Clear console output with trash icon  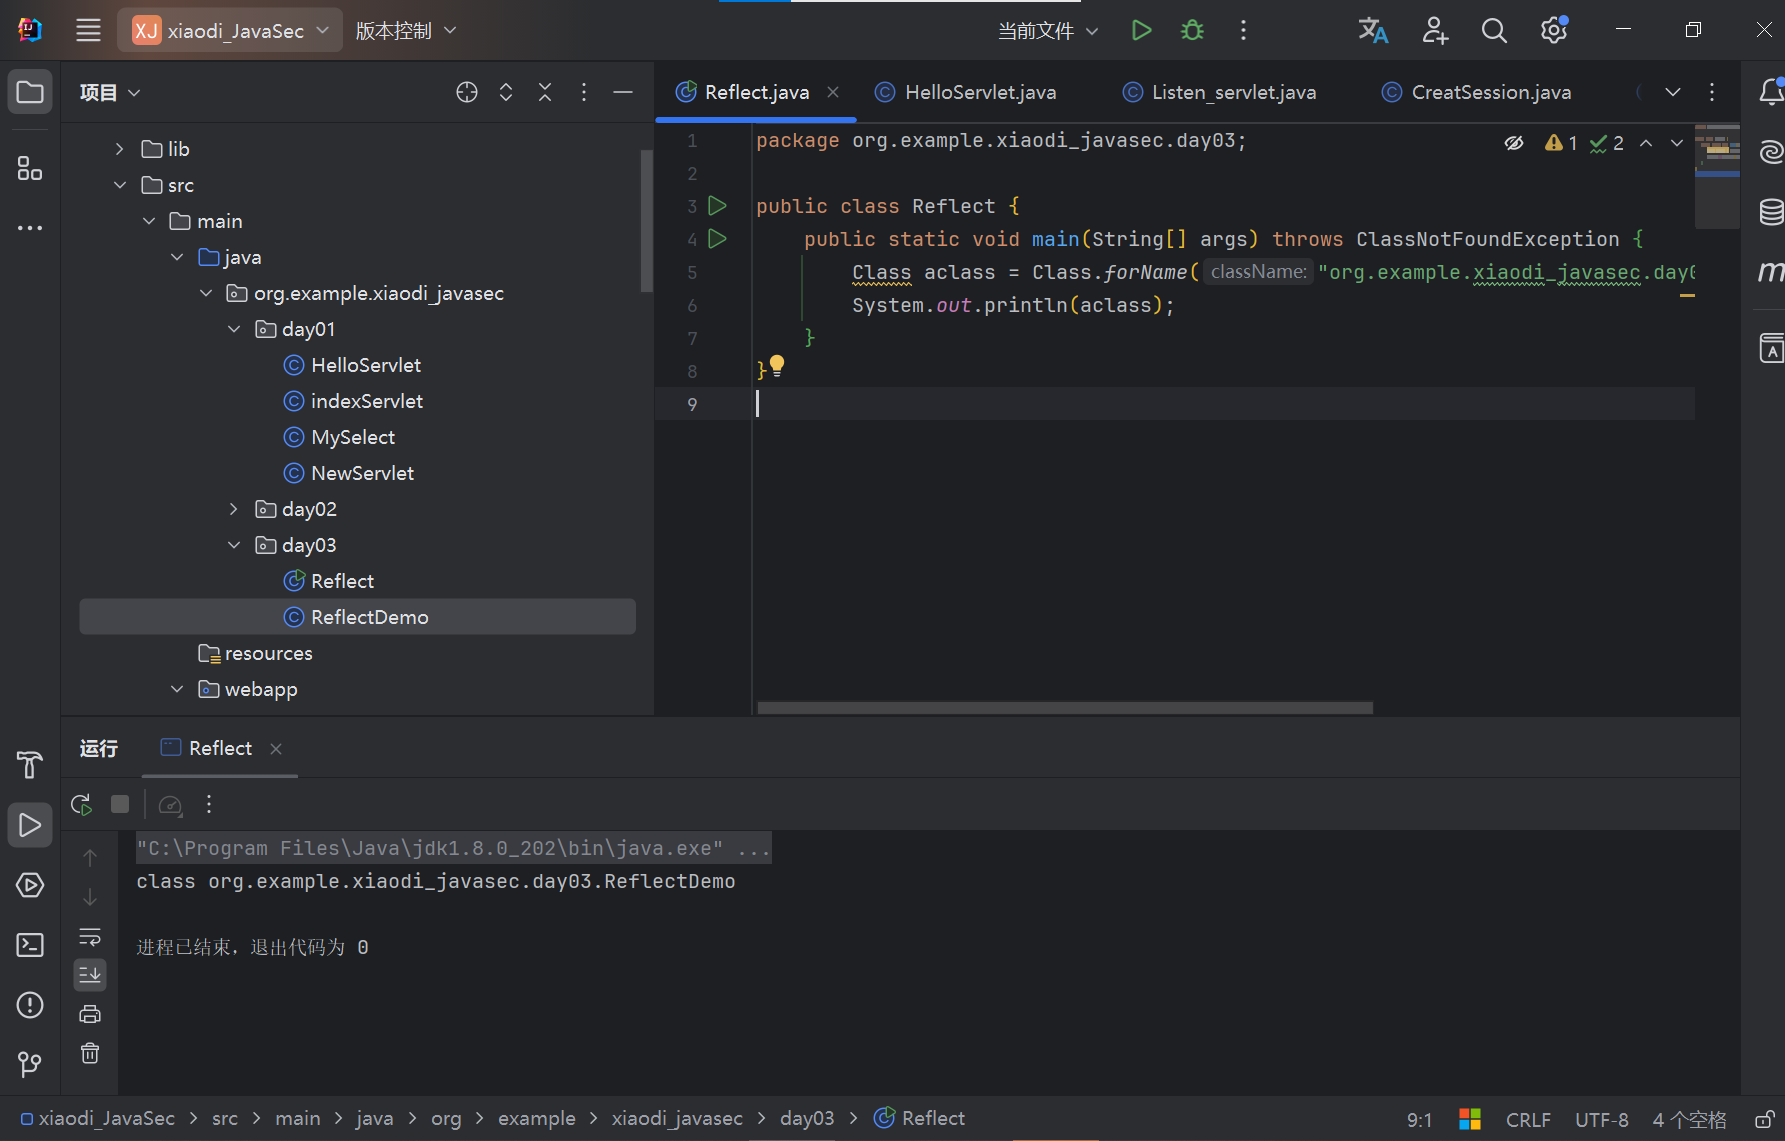pos(90,1053)
